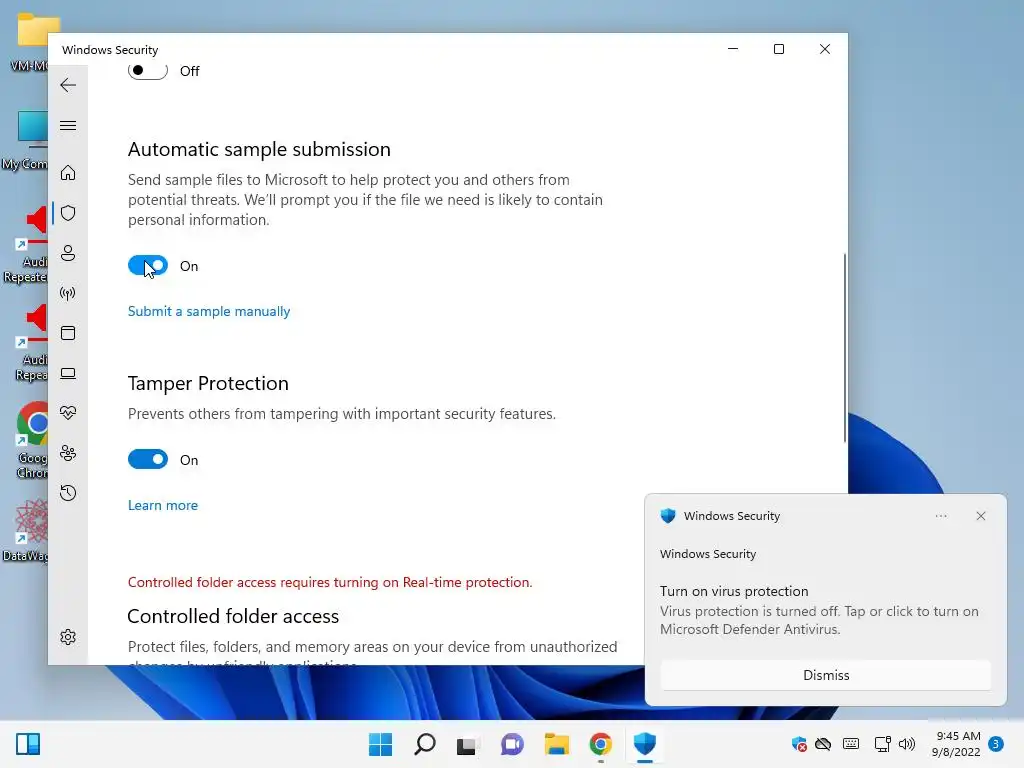Open the hamburger navigation menu
The image size is (1024, 768).
click(x=68, y=125)
